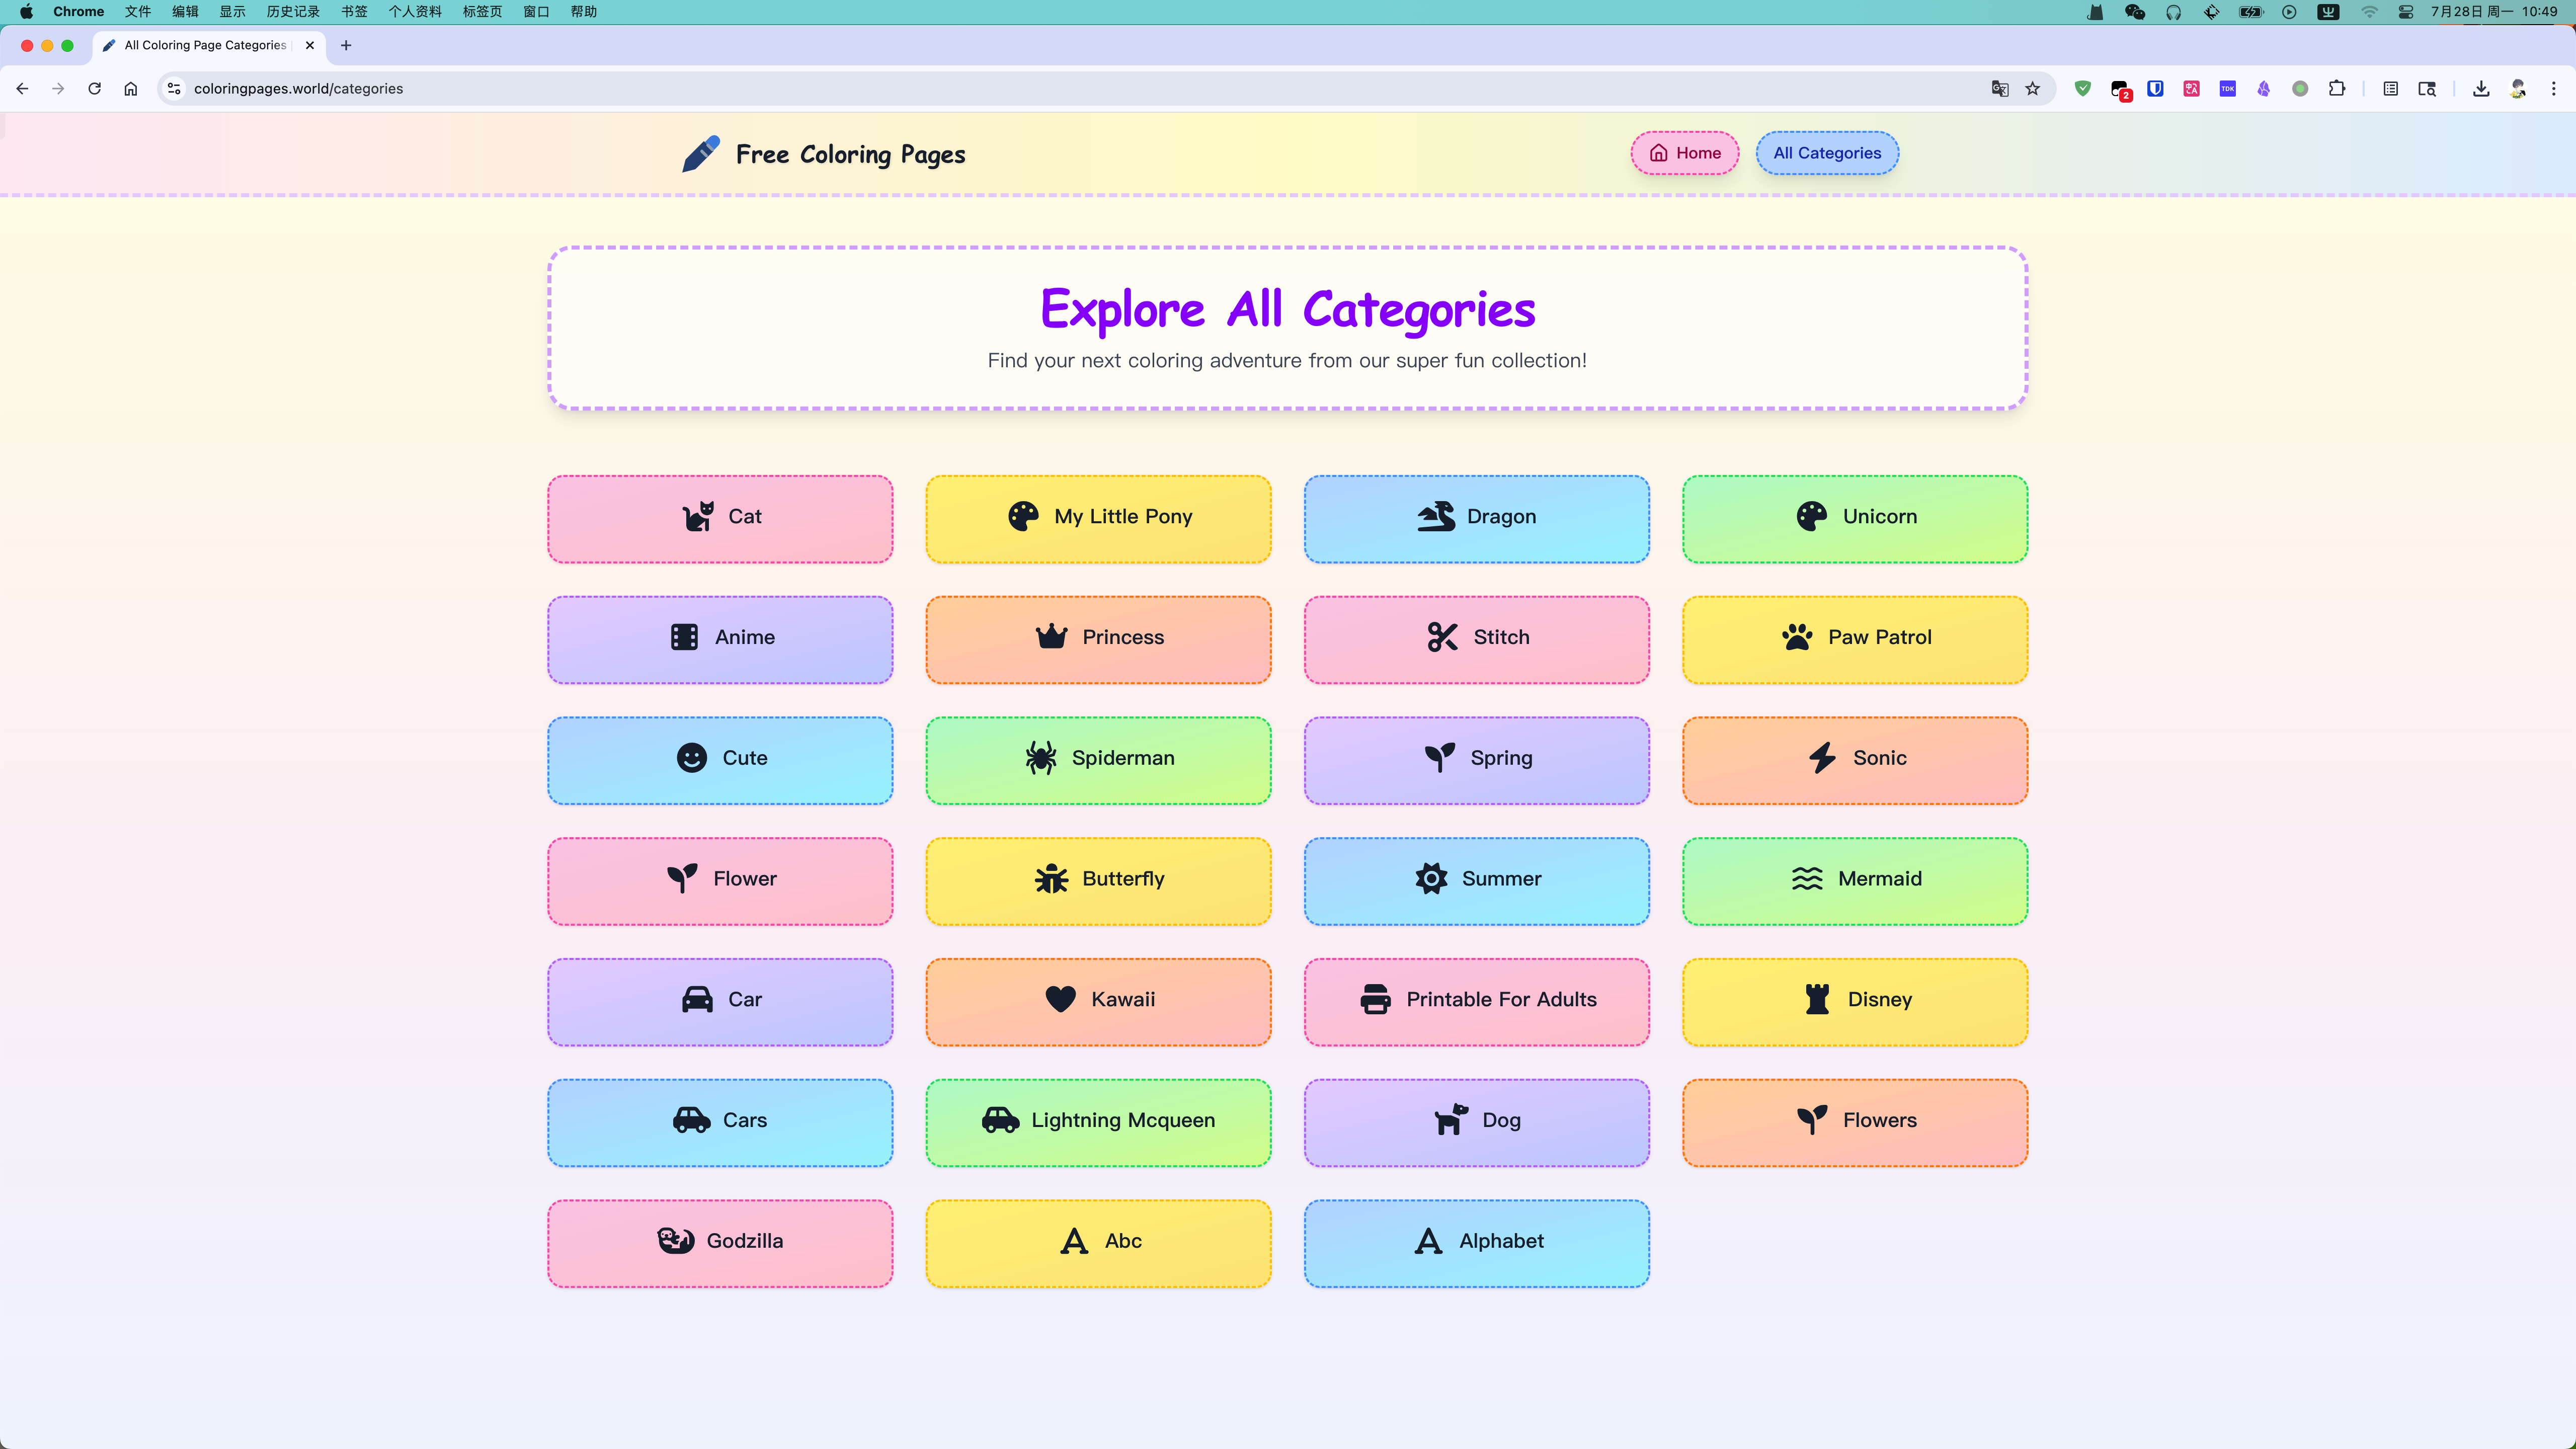Open the 书签 menu in menu bar

tap(354, 12)
